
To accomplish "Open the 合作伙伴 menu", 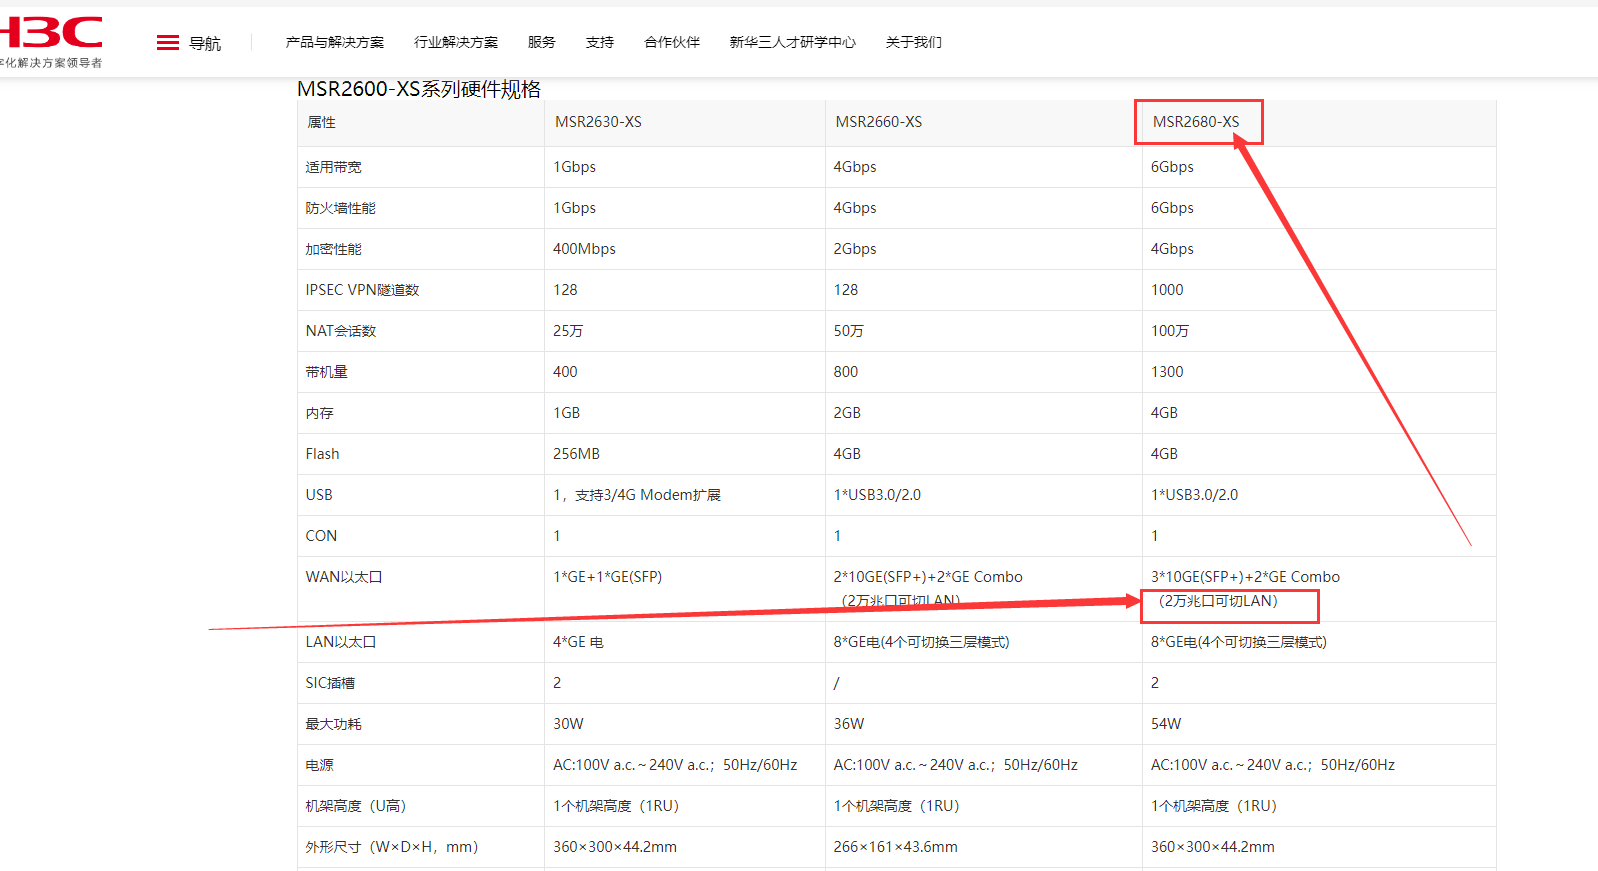I will click(672, 42).
